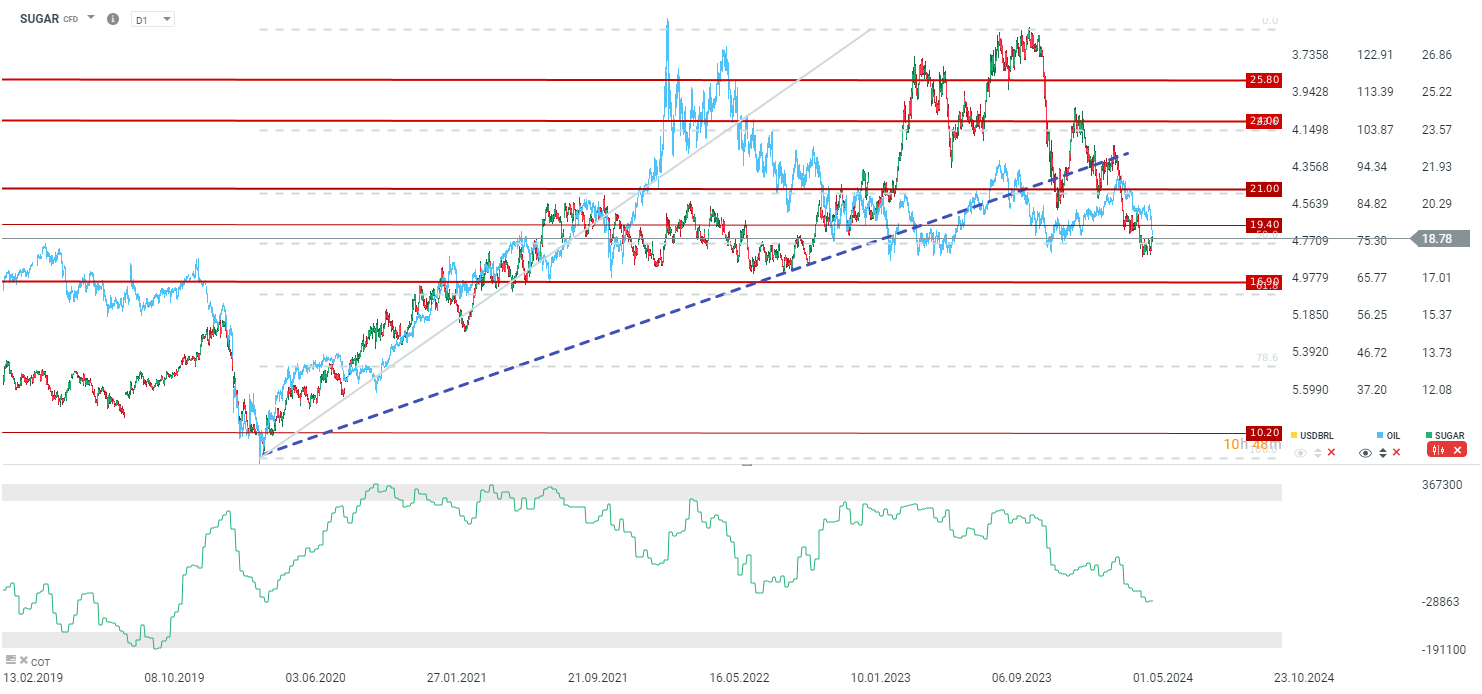Click the yellow USDBRL color swatch

[1294, 435]
